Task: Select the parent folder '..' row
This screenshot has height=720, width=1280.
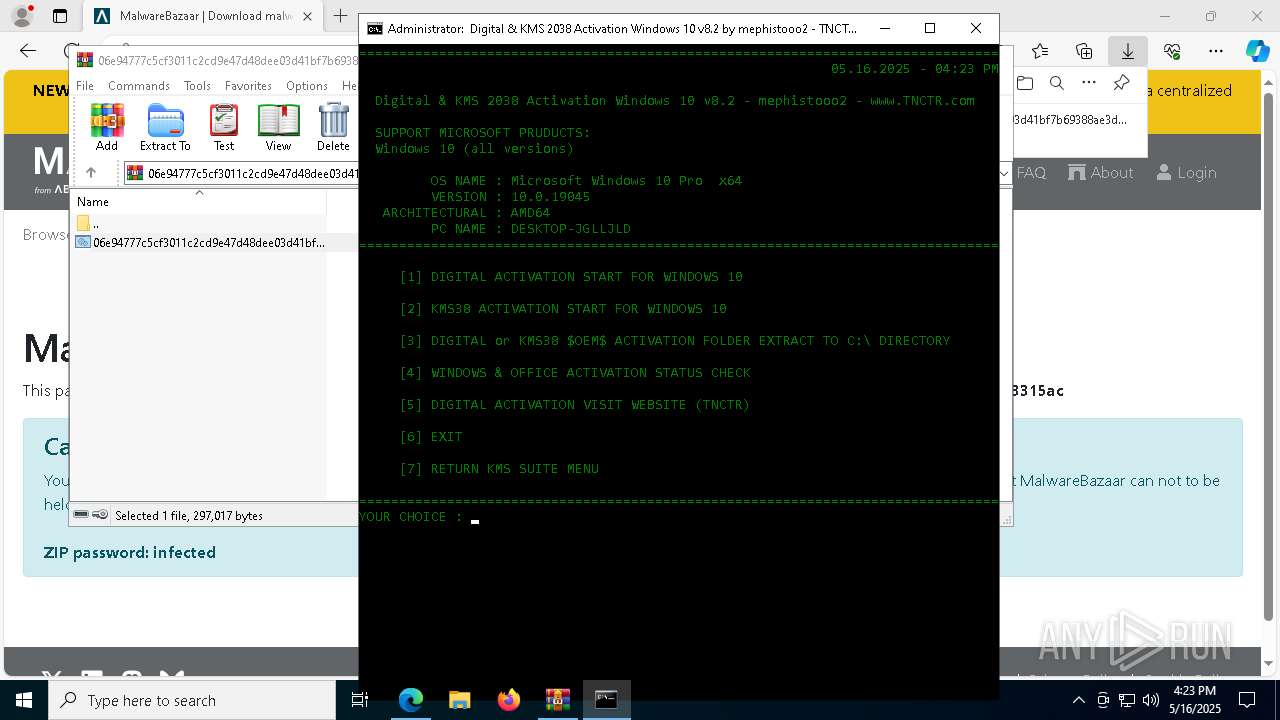Action: tap(200, 223)
